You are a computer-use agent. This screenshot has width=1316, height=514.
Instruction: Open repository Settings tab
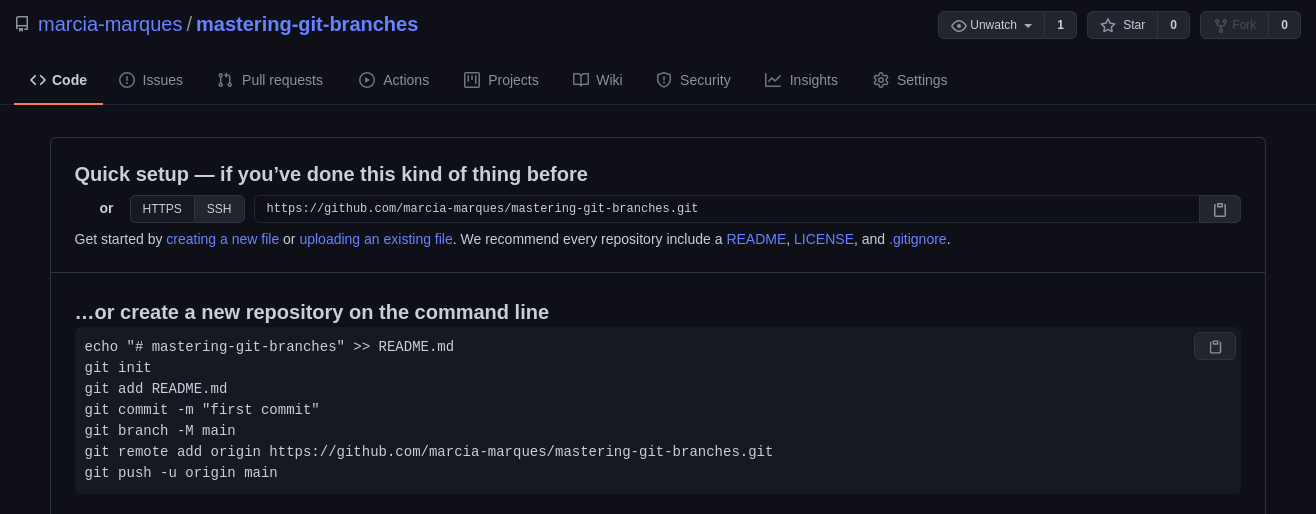[x=910, y=80]
